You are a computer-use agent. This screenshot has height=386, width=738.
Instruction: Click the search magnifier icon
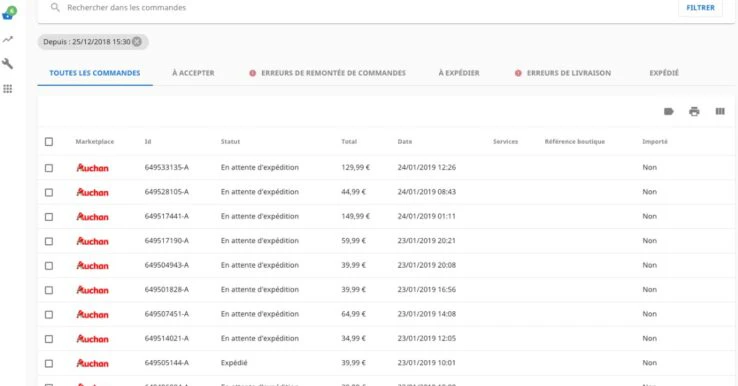coord(55,8)
